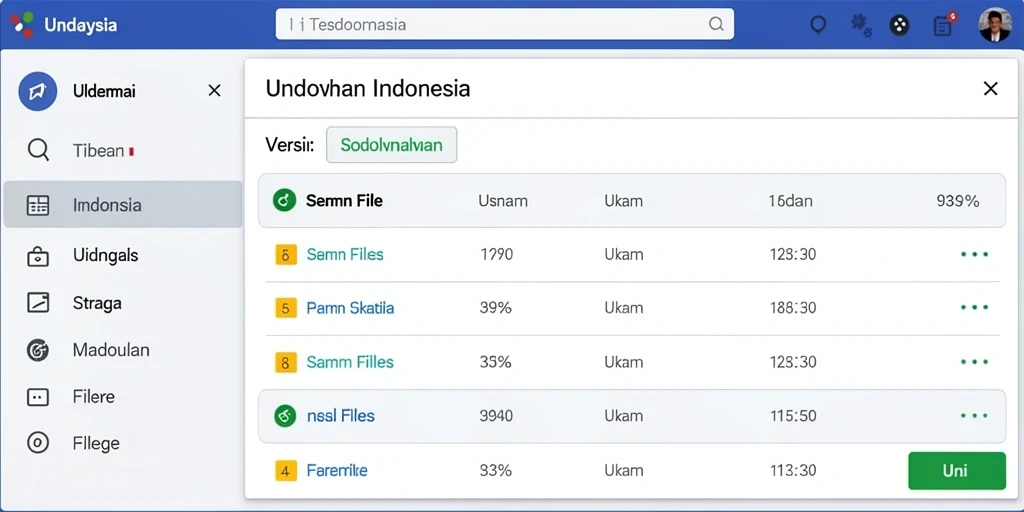
Task: Select Imdonsia in the sidebar
Action: pyautogui.click(x=123, y=204)
